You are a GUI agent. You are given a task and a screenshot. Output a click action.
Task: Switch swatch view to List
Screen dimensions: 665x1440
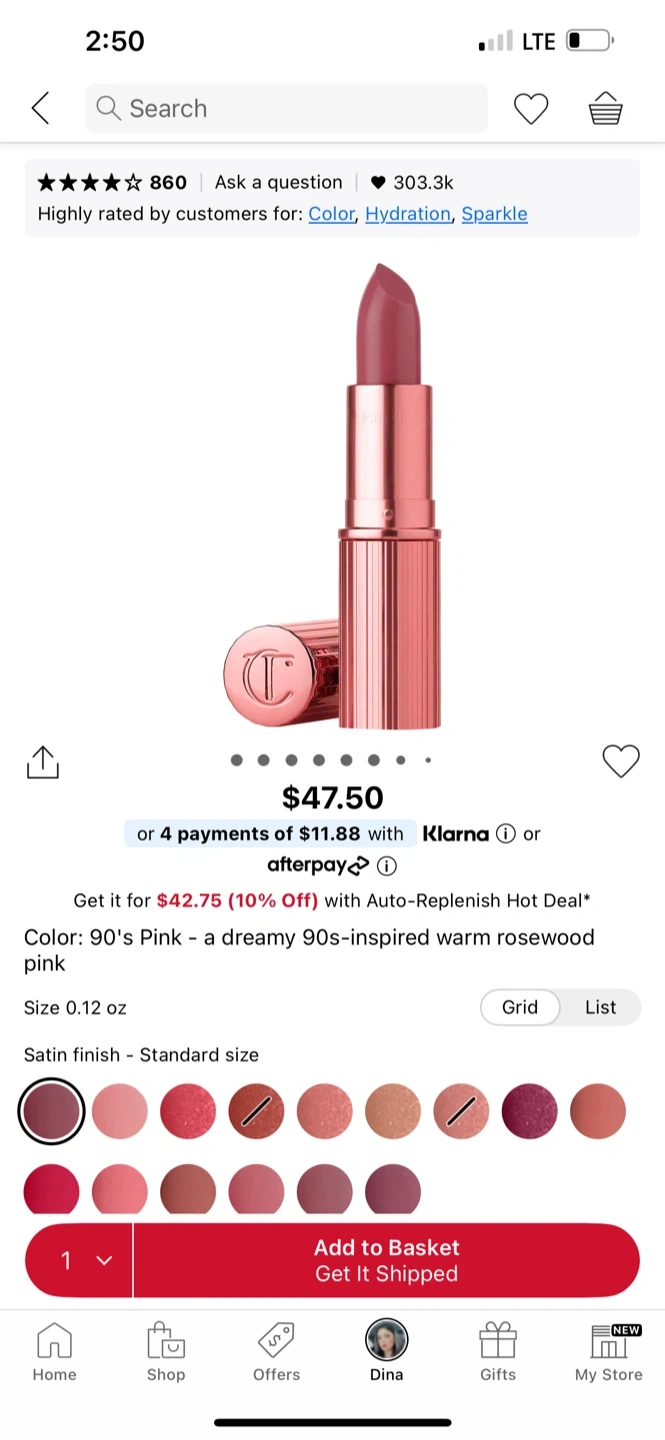pyautogui.click(x=600, y=1007)
